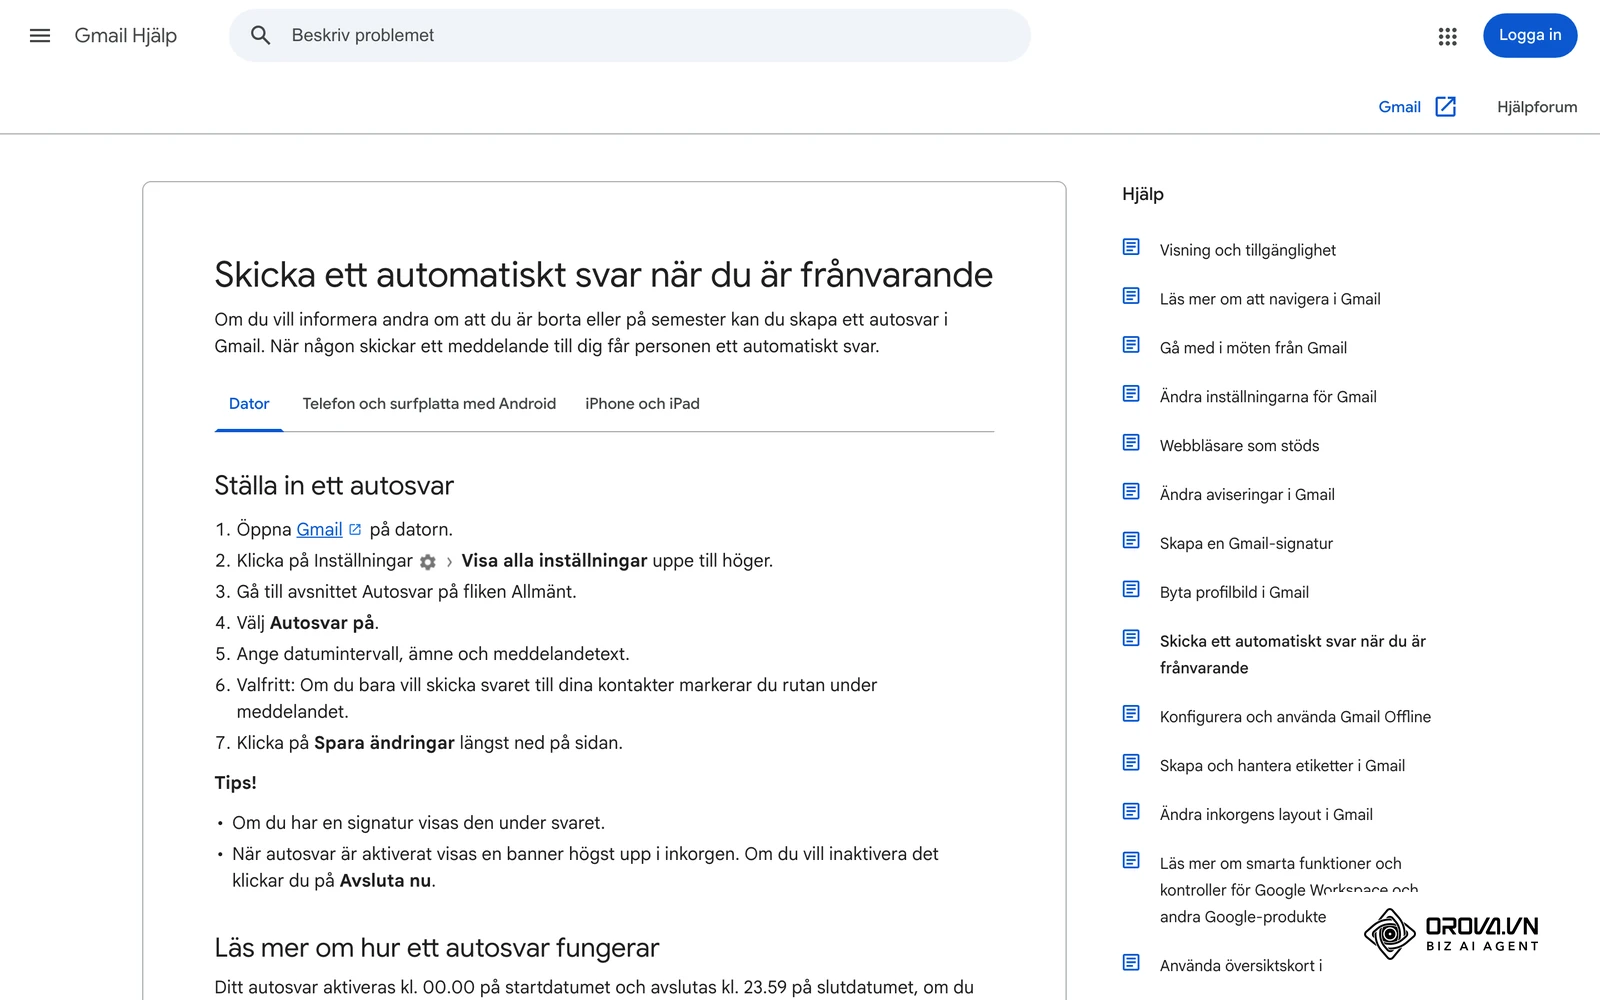Open Visning och tillgänglighet article
The height and width of the screenshot is (1000, 1600).
tap(1247, 250)
